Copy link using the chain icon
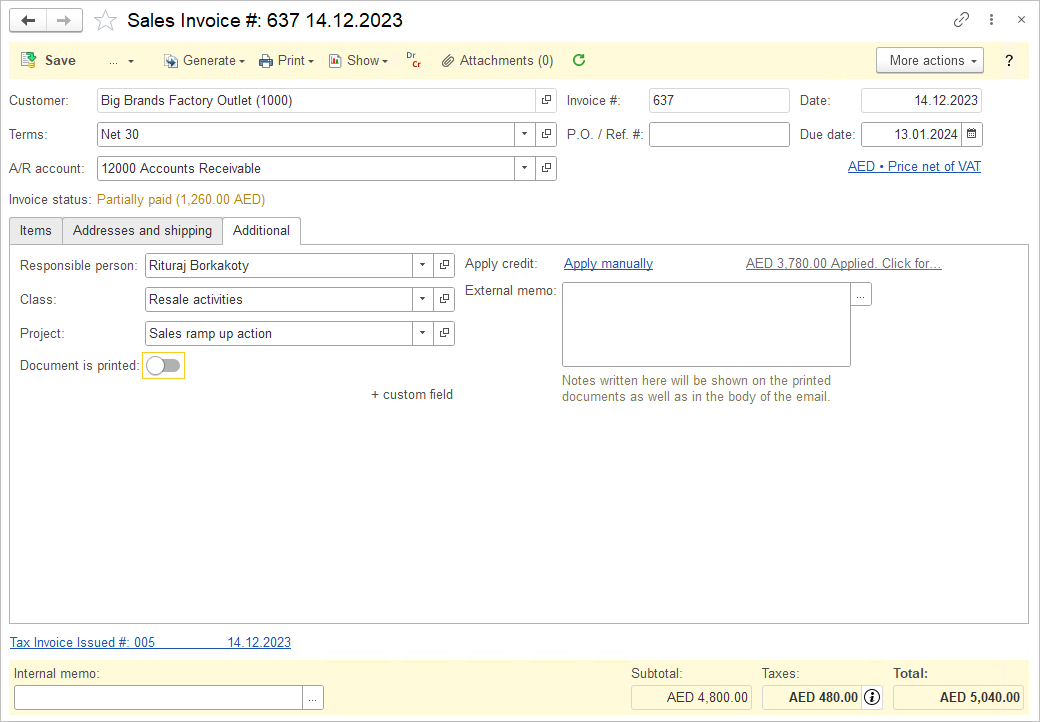The width and height of the screenshot is (1040, 722). 961,20
